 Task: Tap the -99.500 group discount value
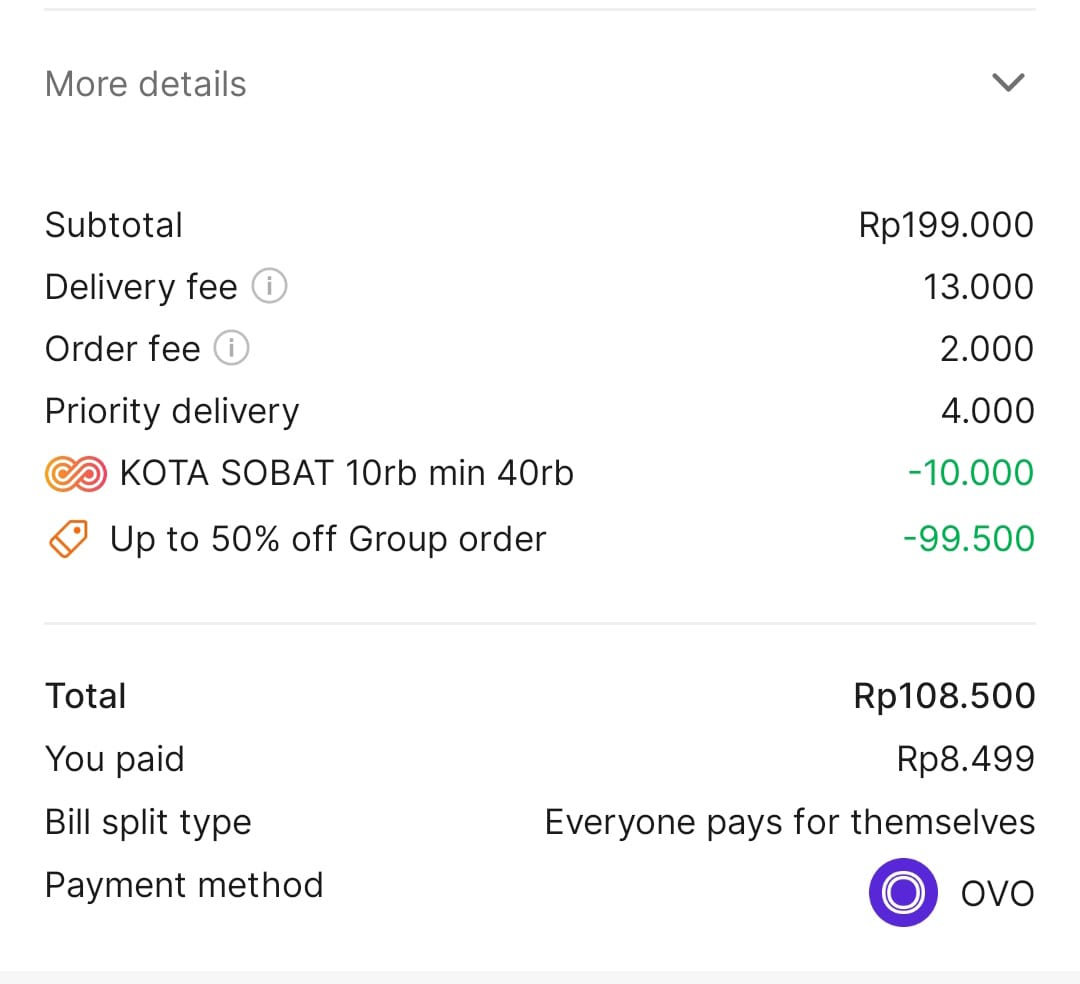[x=968, y=539]
